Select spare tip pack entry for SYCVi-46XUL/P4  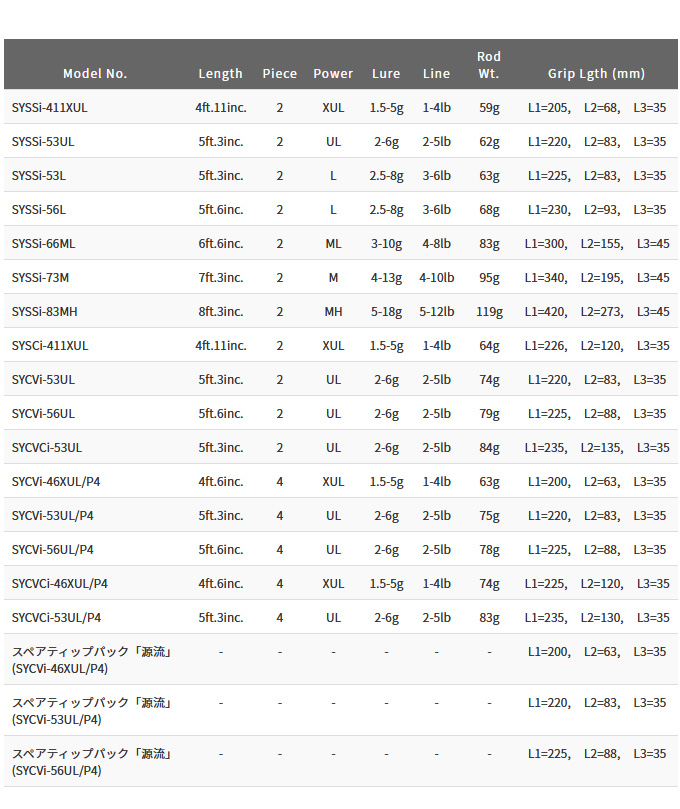pyautogui.click(x=92, y=660)
